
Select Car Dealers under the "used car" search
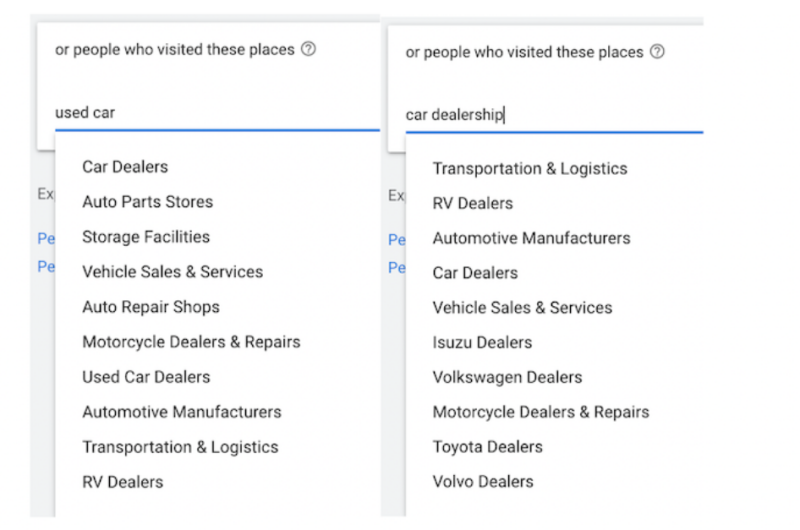125,167
